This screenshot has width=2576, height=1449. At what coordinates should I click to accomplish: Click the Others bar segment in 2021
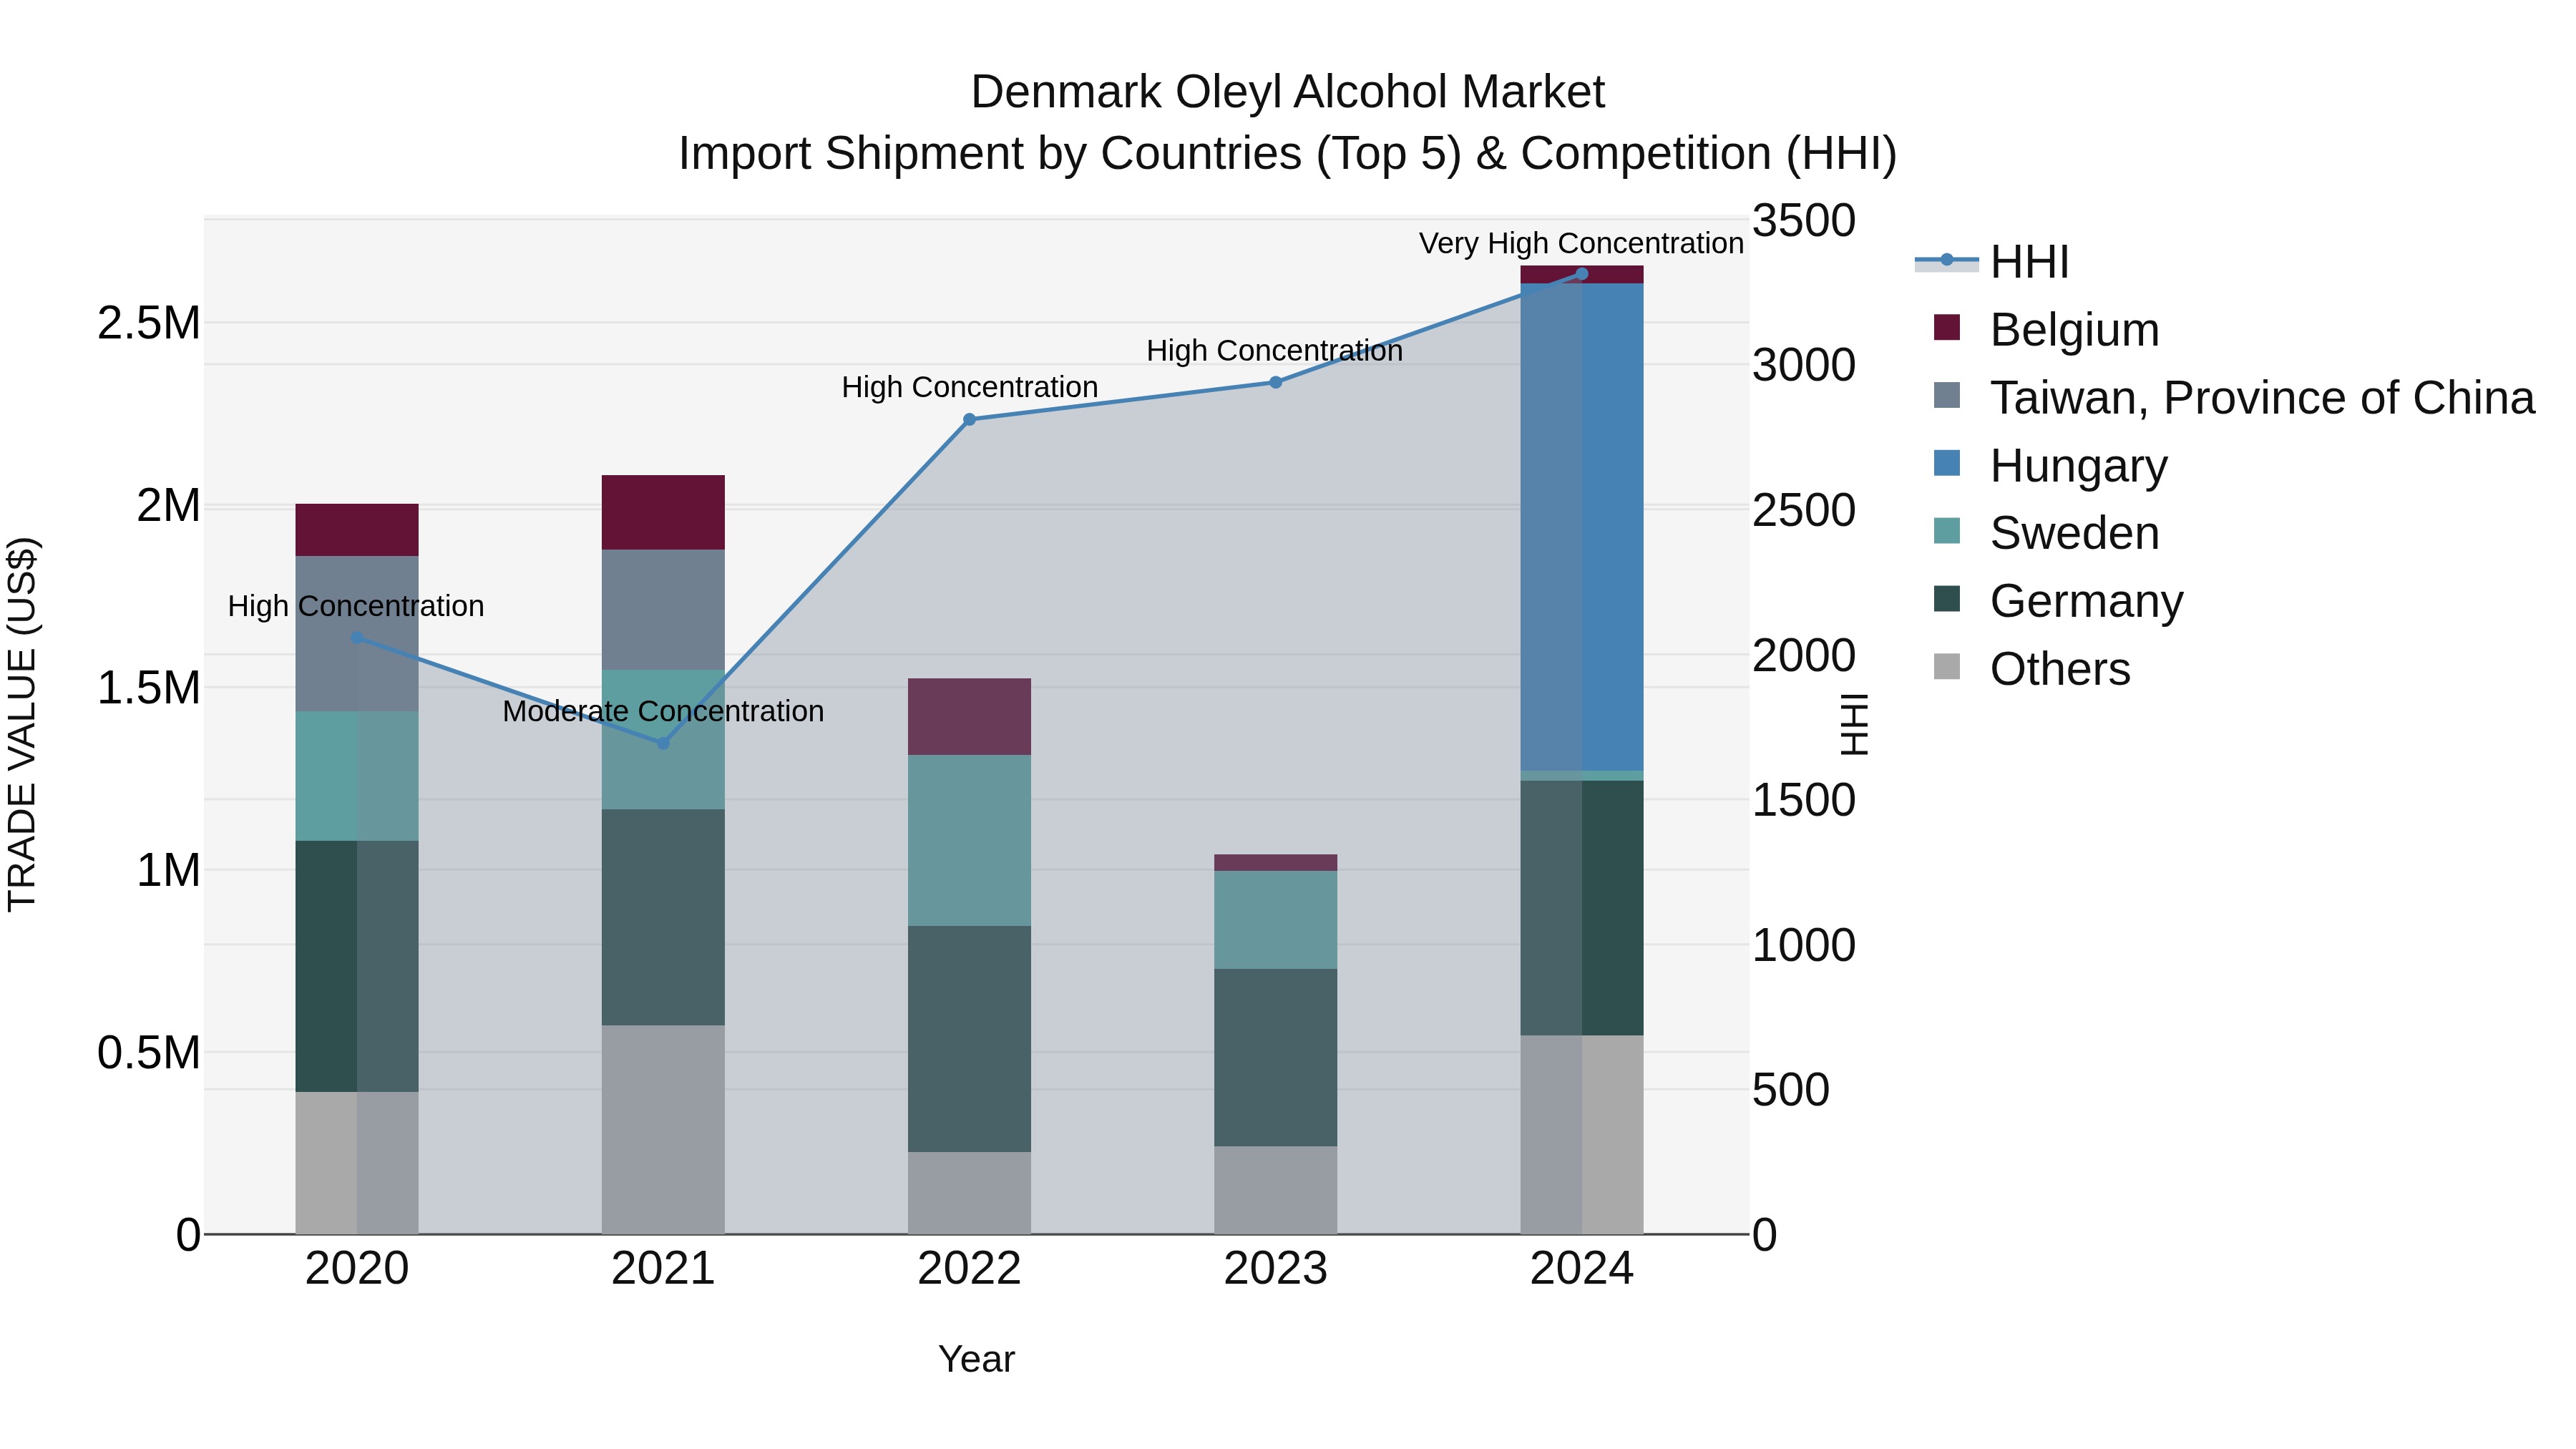(663, 1130)
